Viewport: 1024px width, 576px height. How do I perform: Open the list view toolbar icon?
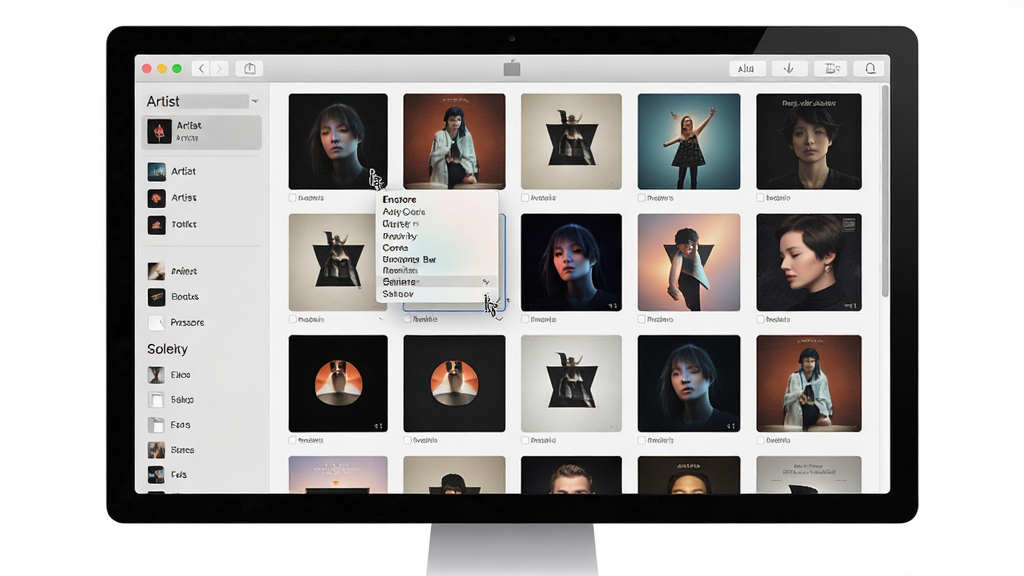[831, 69]
